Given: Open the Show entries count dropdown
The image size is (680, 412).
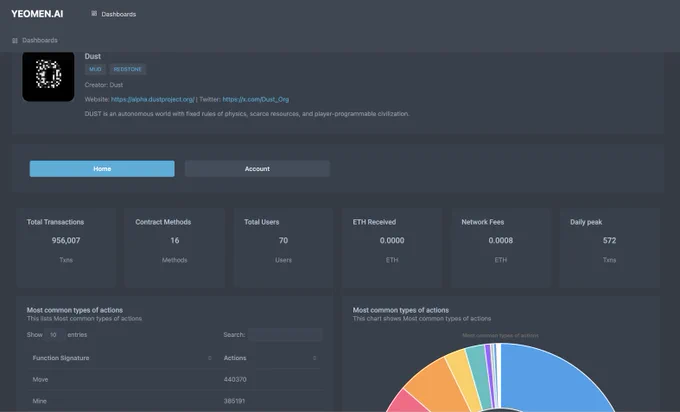Looking at the screenshot, I should coord(55,335).
